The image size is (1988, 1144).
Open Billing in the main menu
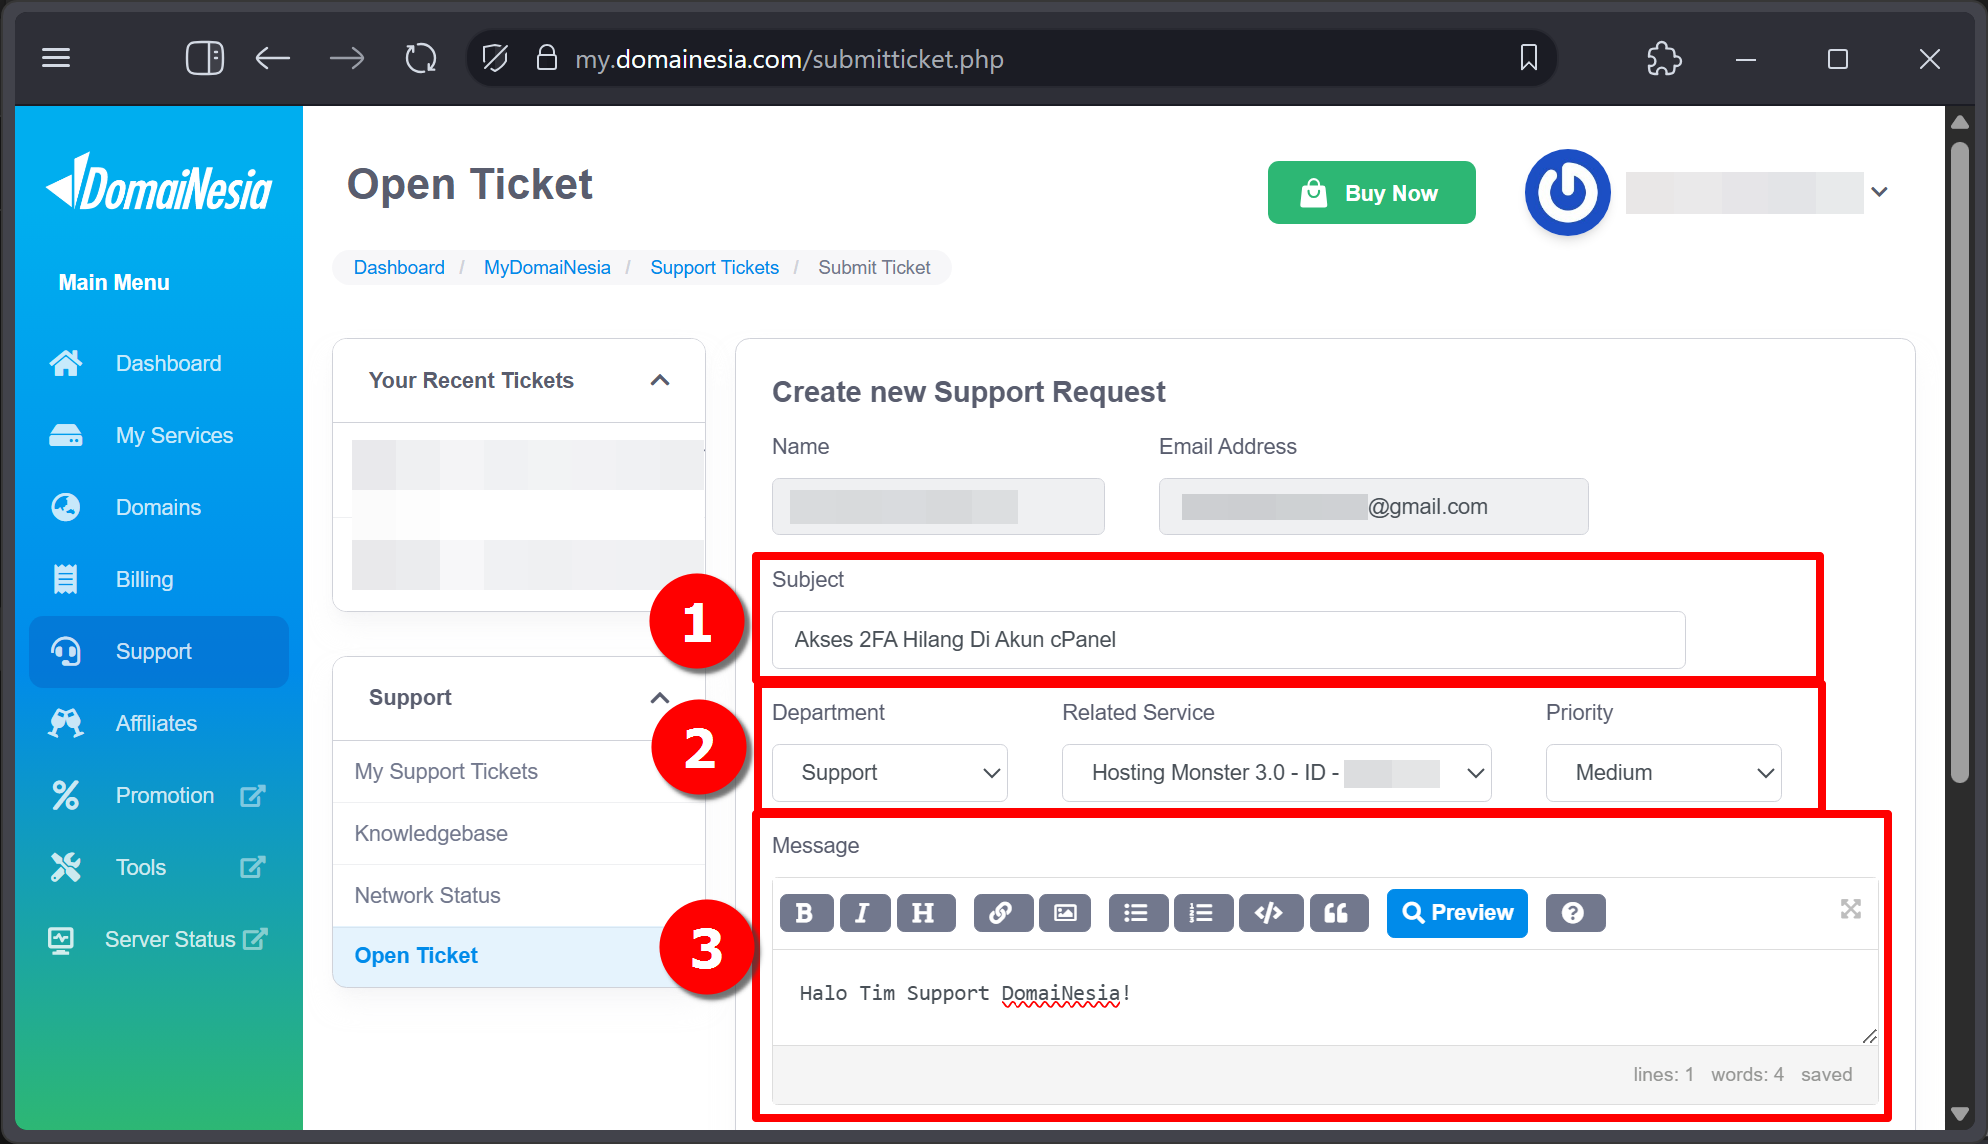(159, 579)
